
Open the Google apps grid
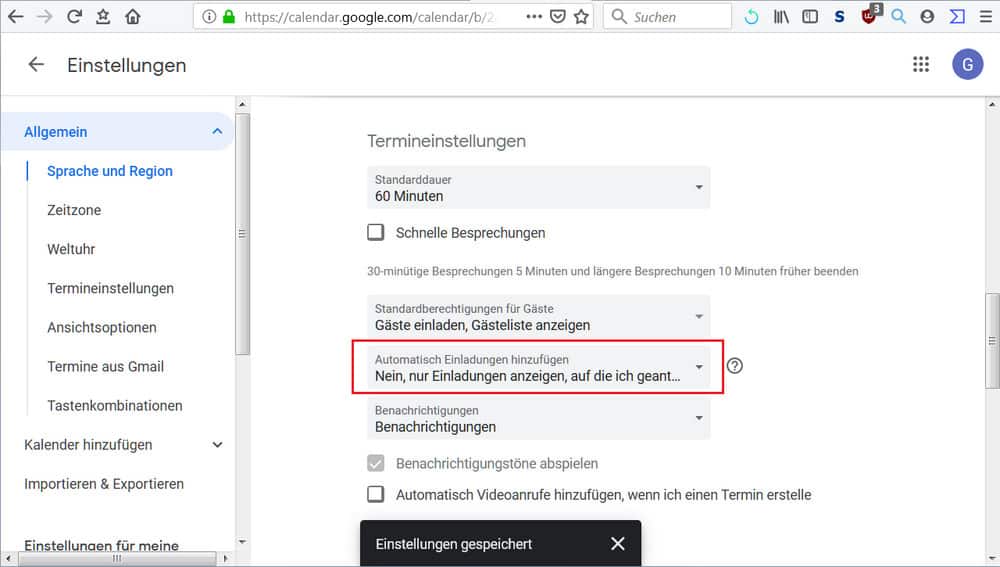921,65
